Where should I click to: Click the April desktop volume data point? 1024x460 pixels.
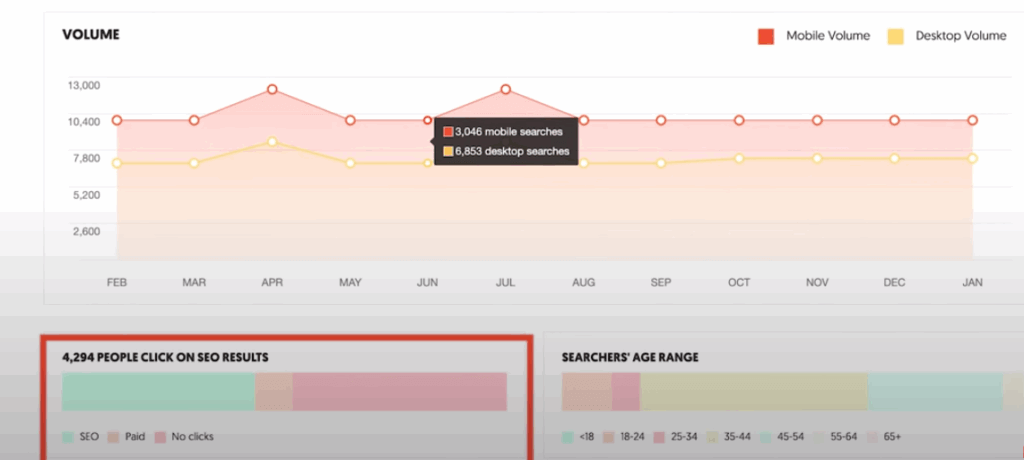pos(272,142)
